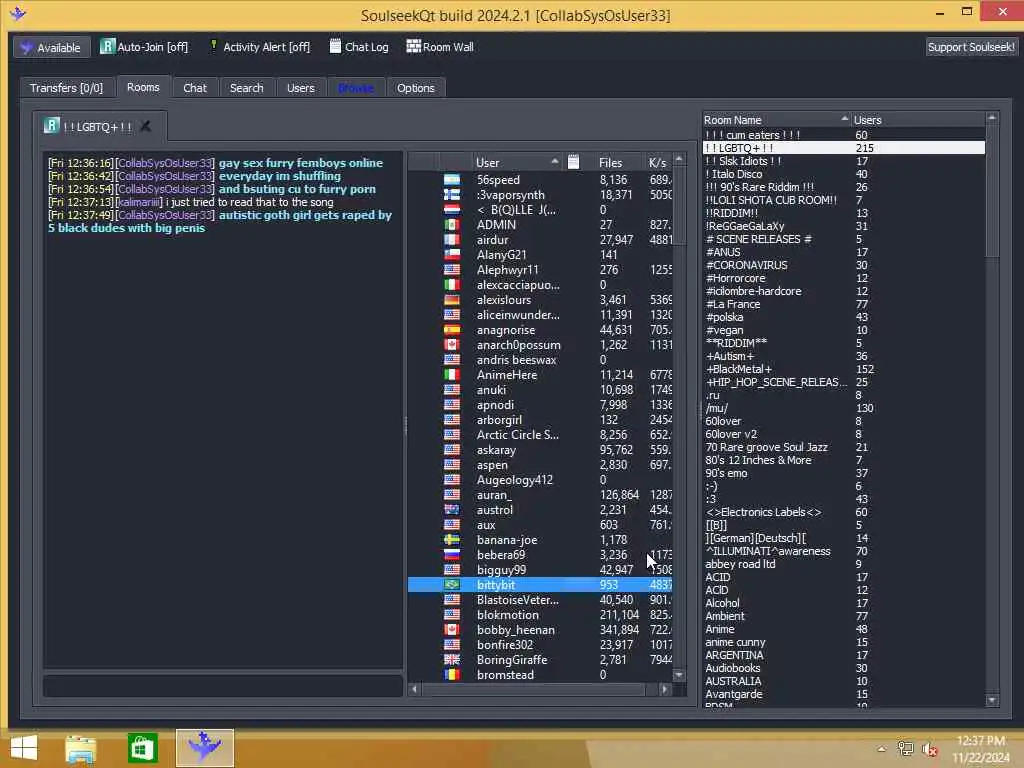The height and width of the screenshot is (768, 1024).
Task: Select user 56speed's flag icon
Action: 452,180
